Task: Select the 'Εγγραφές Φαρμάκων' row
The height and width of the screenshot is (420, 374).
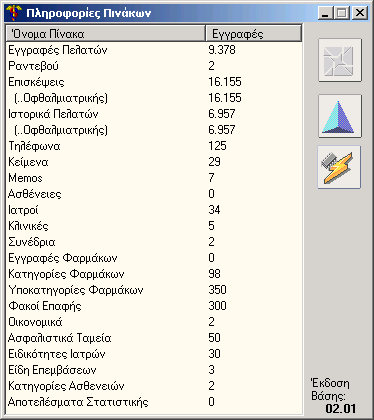Action: coord(154,258)
